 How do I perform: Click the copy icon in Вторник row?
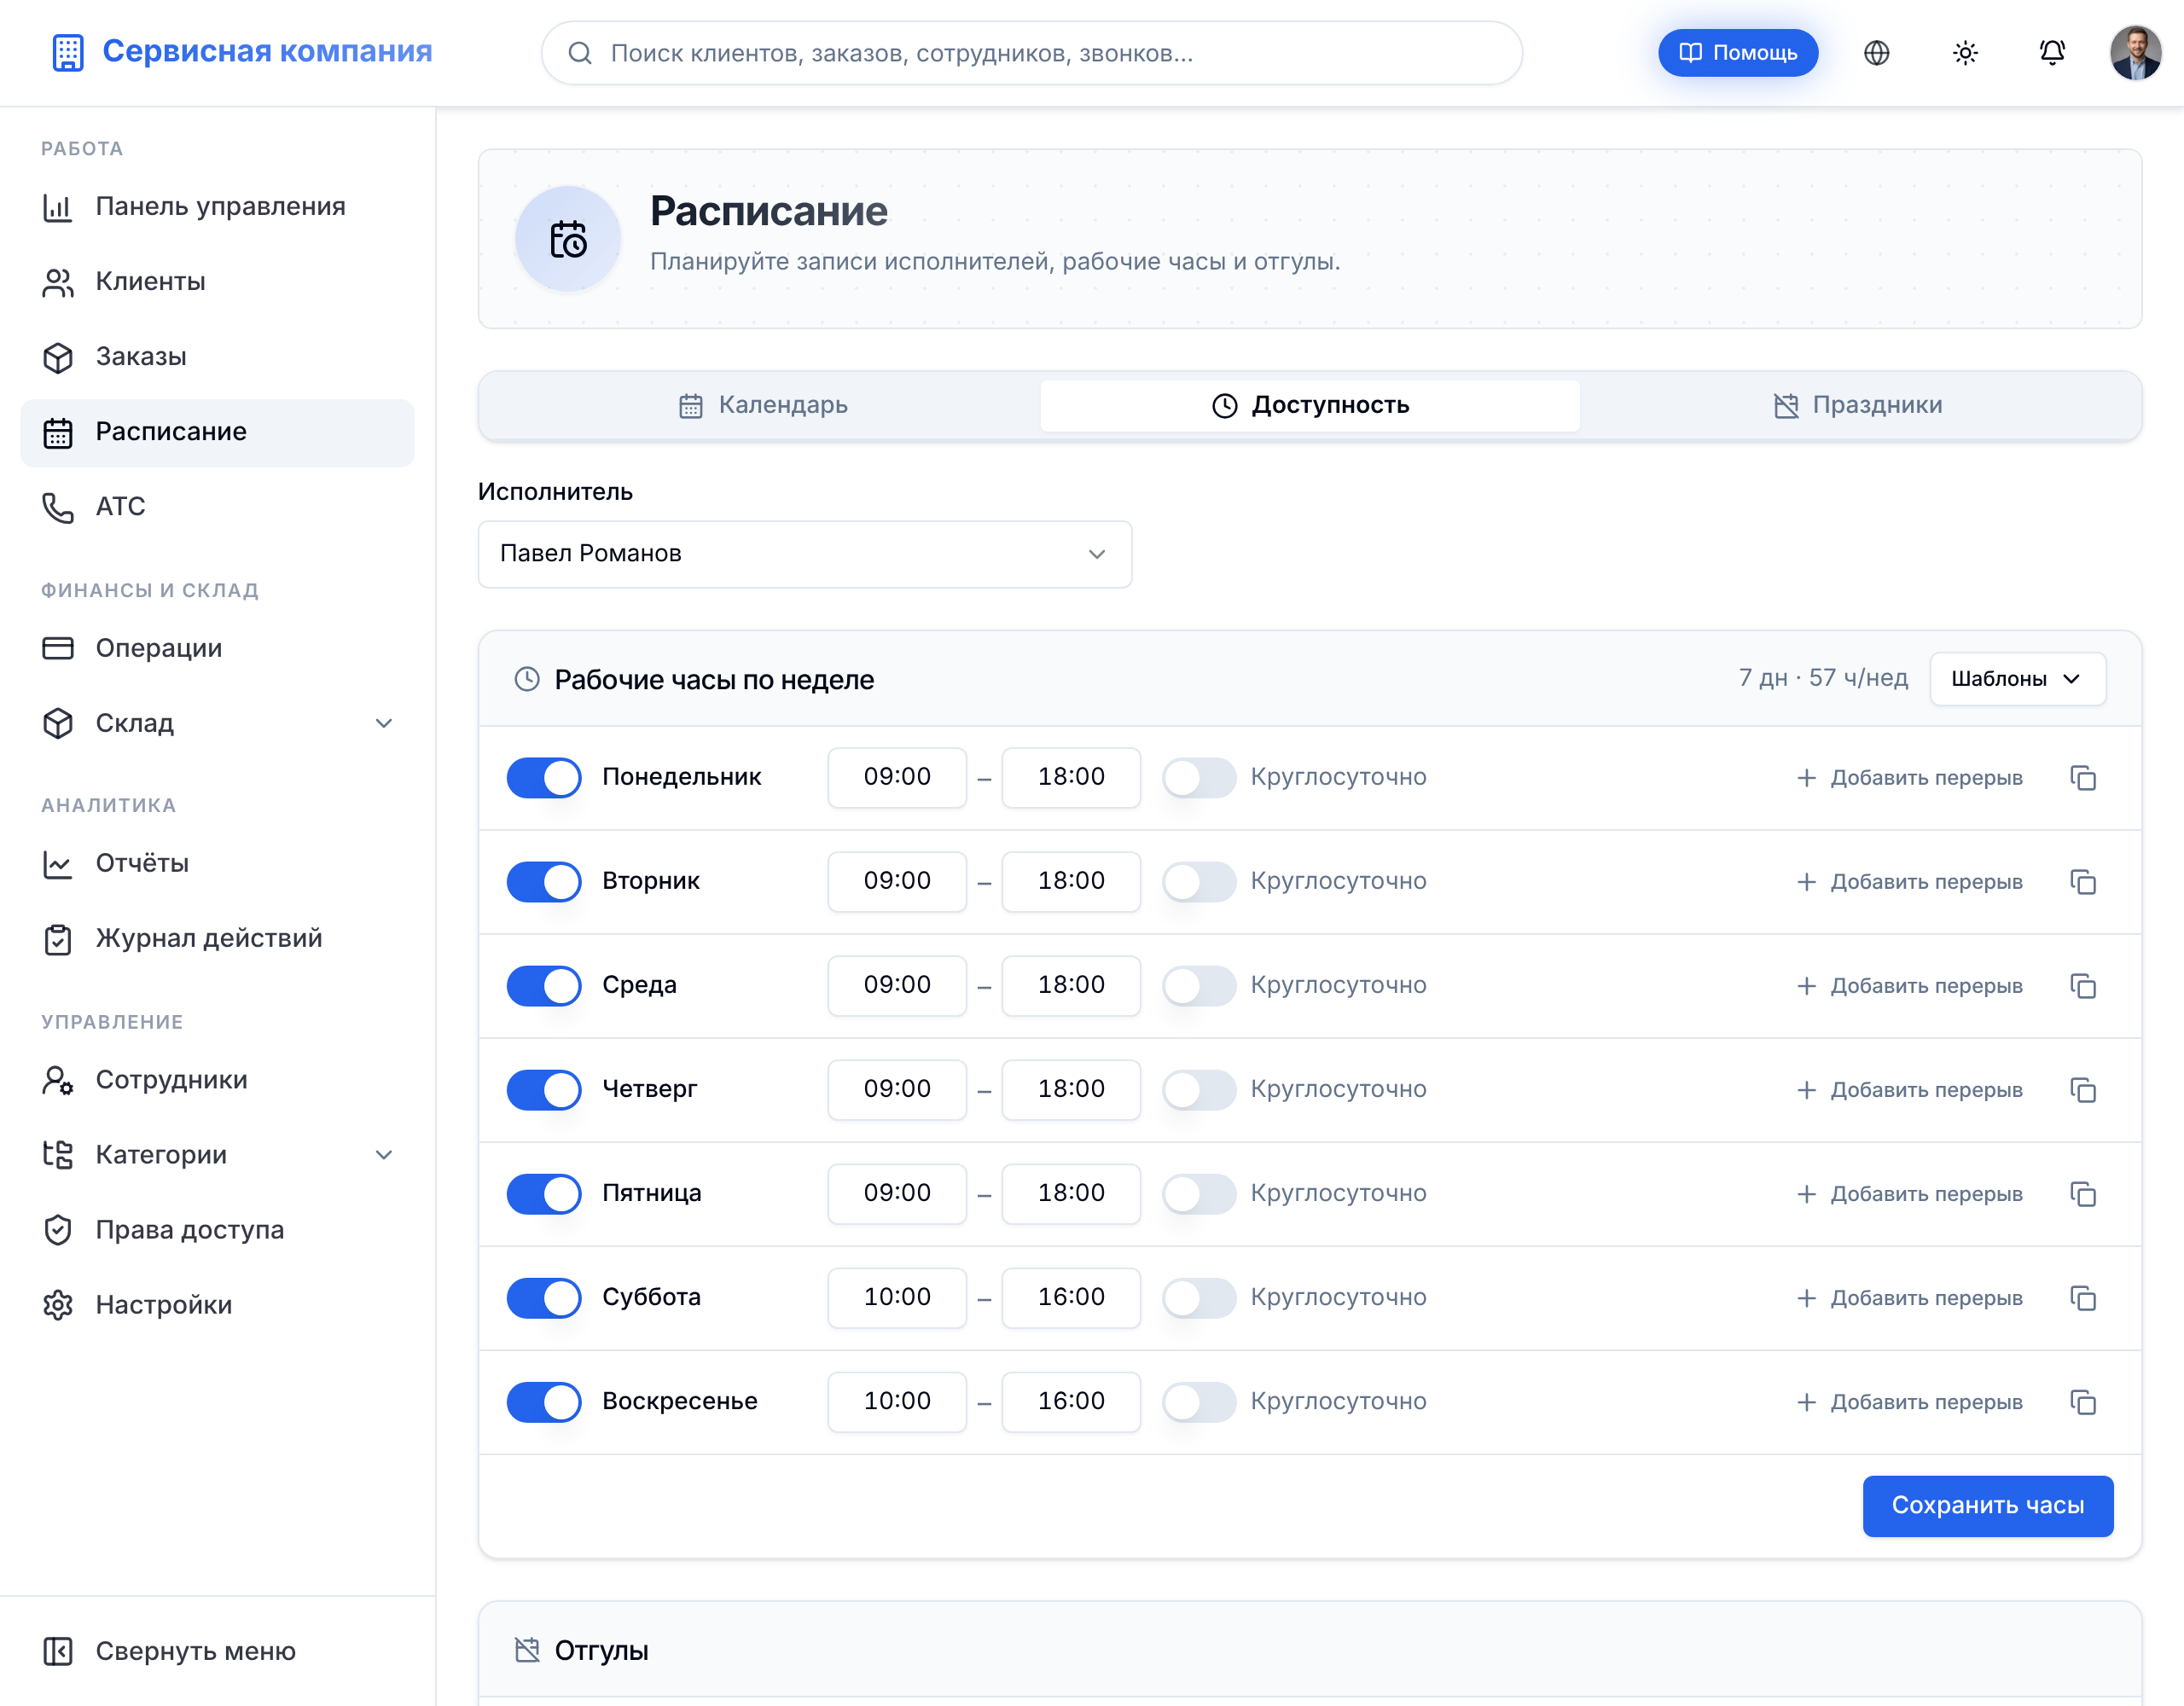[2083, 882]
